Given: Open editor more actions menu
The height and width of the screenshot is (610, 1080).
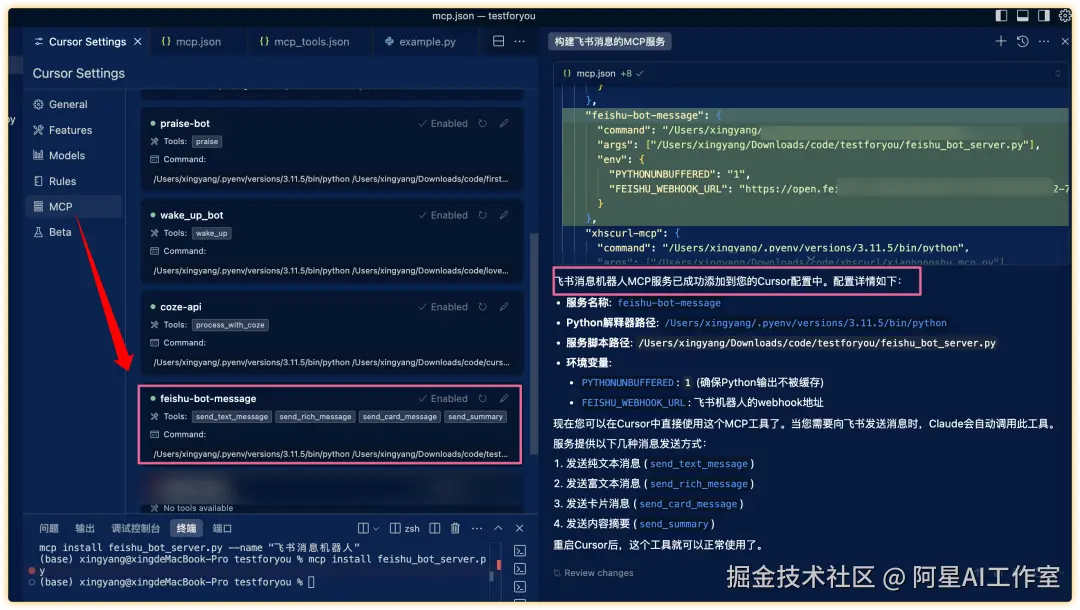Looking at the screenshot, I should tap(519, 41).
